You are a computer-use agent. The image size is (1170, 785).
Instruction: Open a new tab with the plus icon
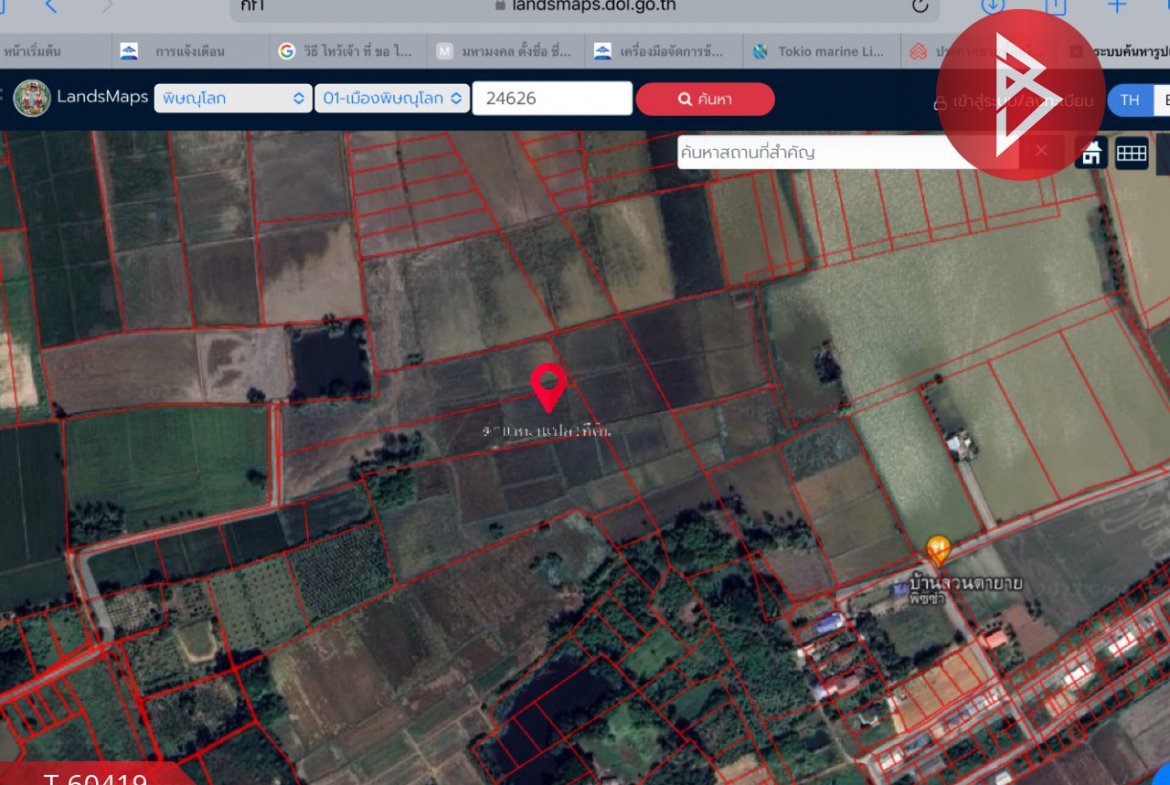(x=1116, y=7)
